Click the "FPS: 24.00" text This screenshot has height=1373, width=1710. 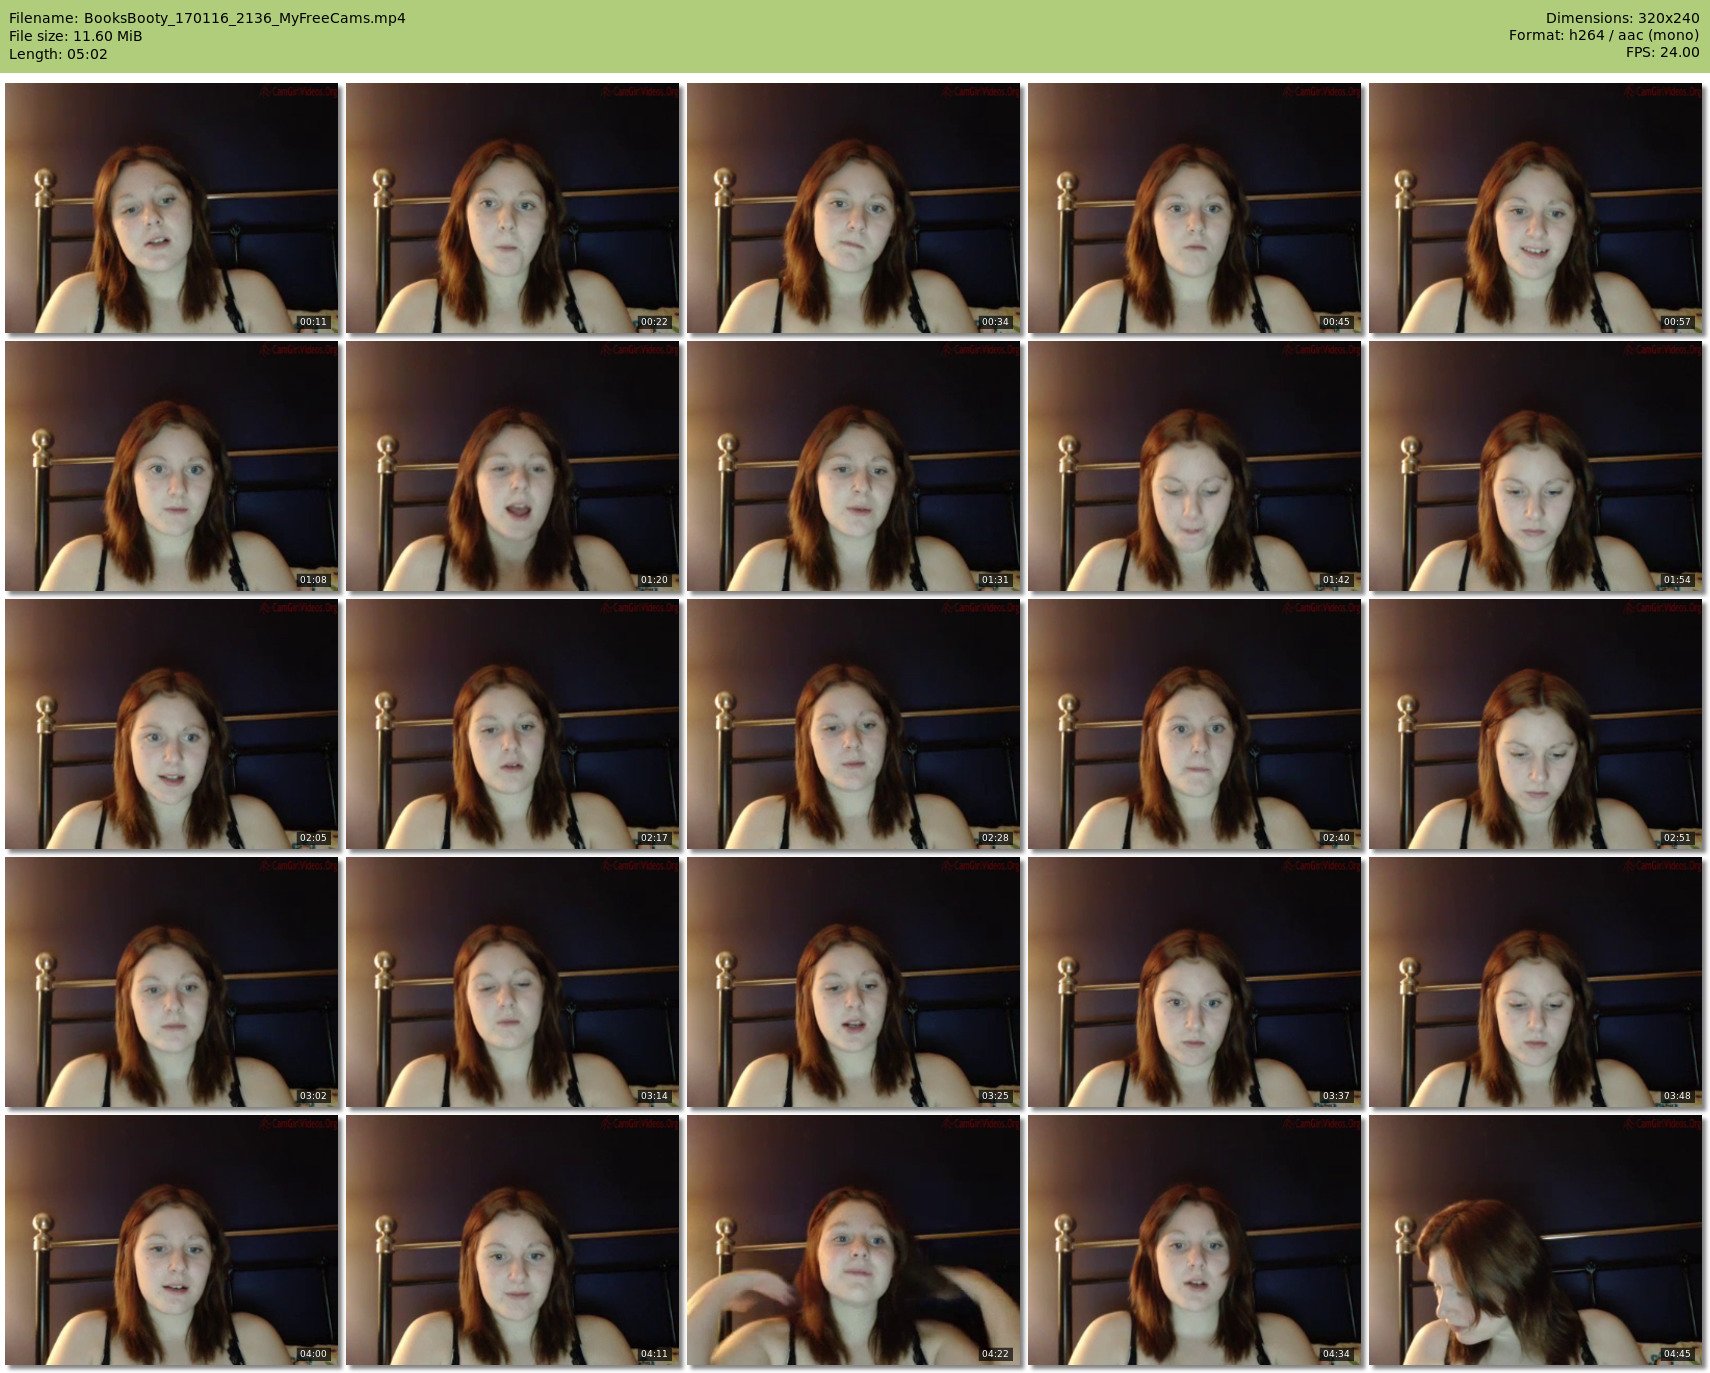pos(1662,52)
